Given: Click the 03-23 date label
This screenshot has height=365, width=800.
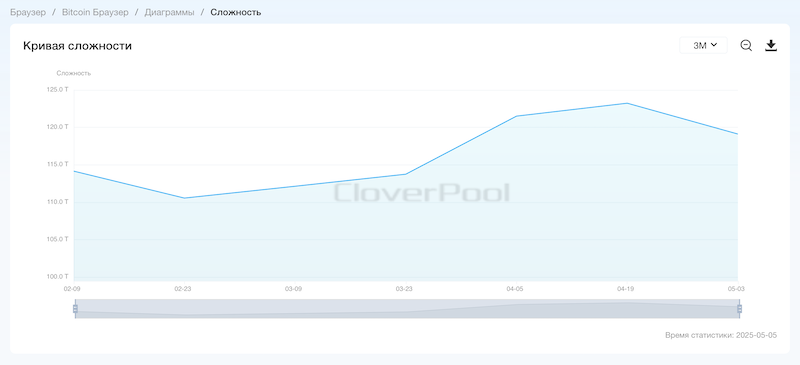Looking at the screenshot, I should pyautogui.click(x=404, y=289).
